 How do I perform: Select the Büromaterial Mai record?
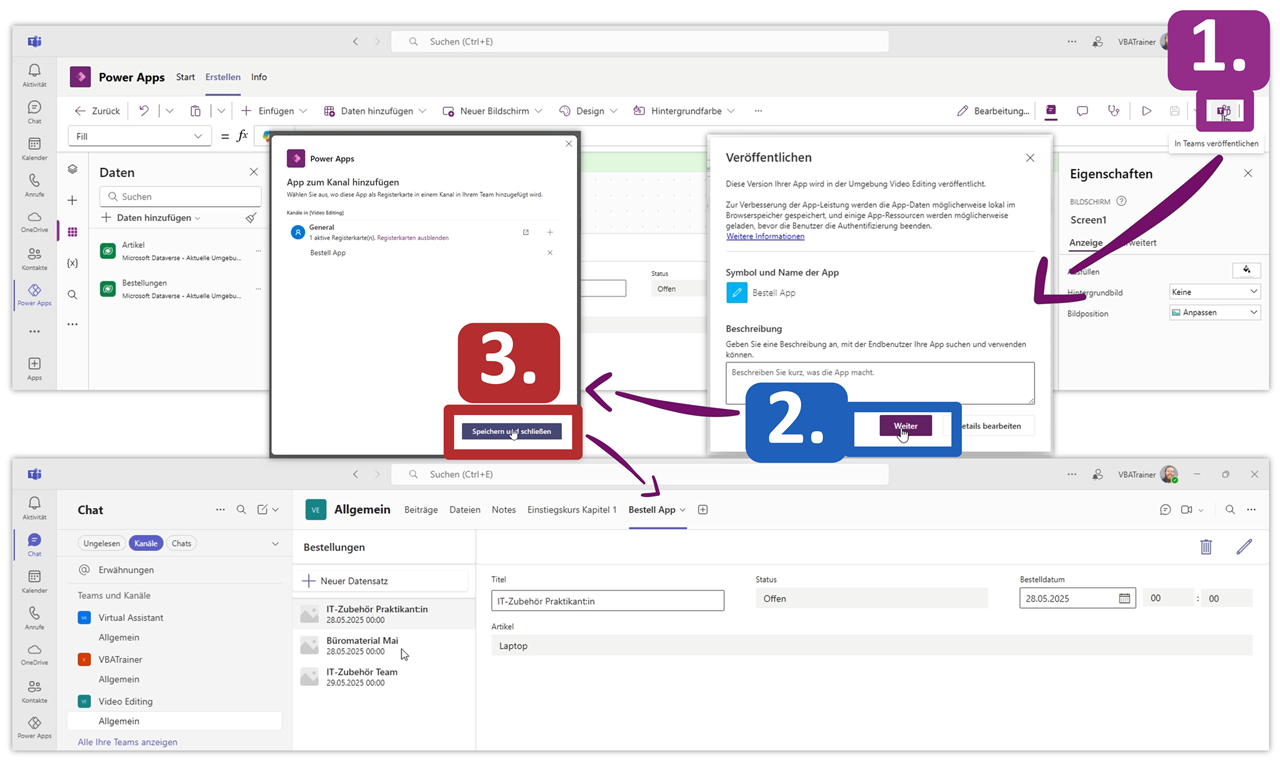pos(384,646)
